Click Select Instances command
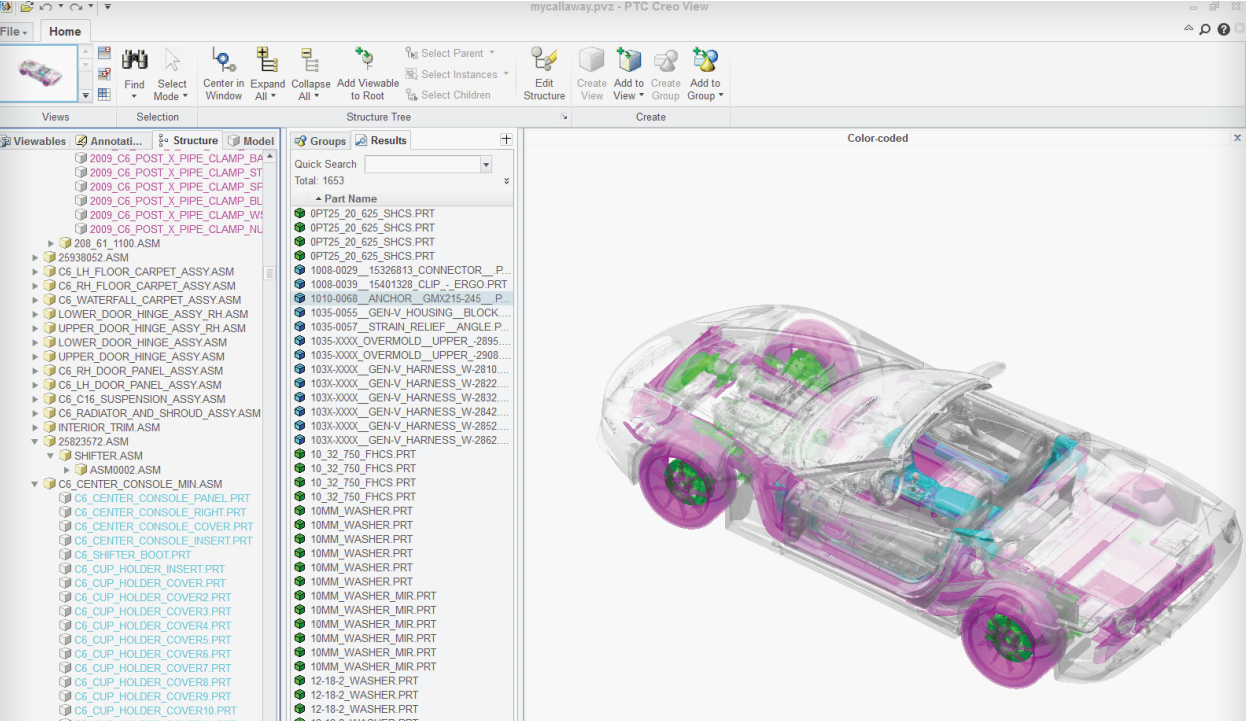This screenshot has width=1246, height=721. tap(457, 74)
